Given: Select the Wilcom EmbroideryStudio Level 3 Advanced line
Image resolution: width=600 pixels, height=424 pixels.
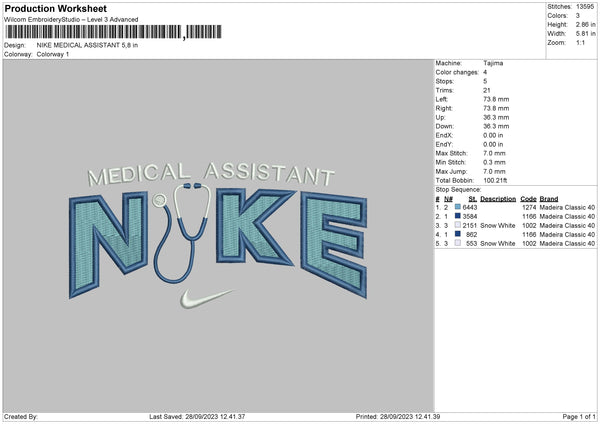Looking at the screenshot, I should 71,20.
